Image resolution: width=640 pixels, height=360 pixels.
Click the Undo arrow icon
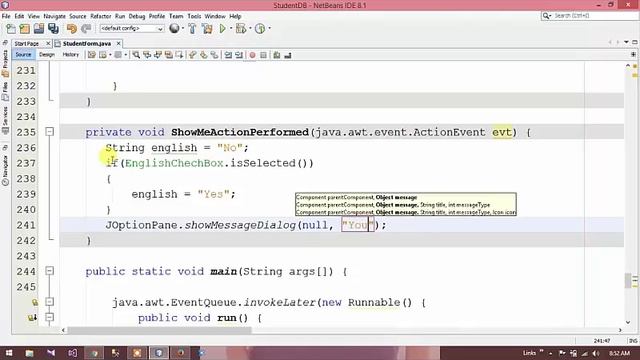(x=72, y=29)
